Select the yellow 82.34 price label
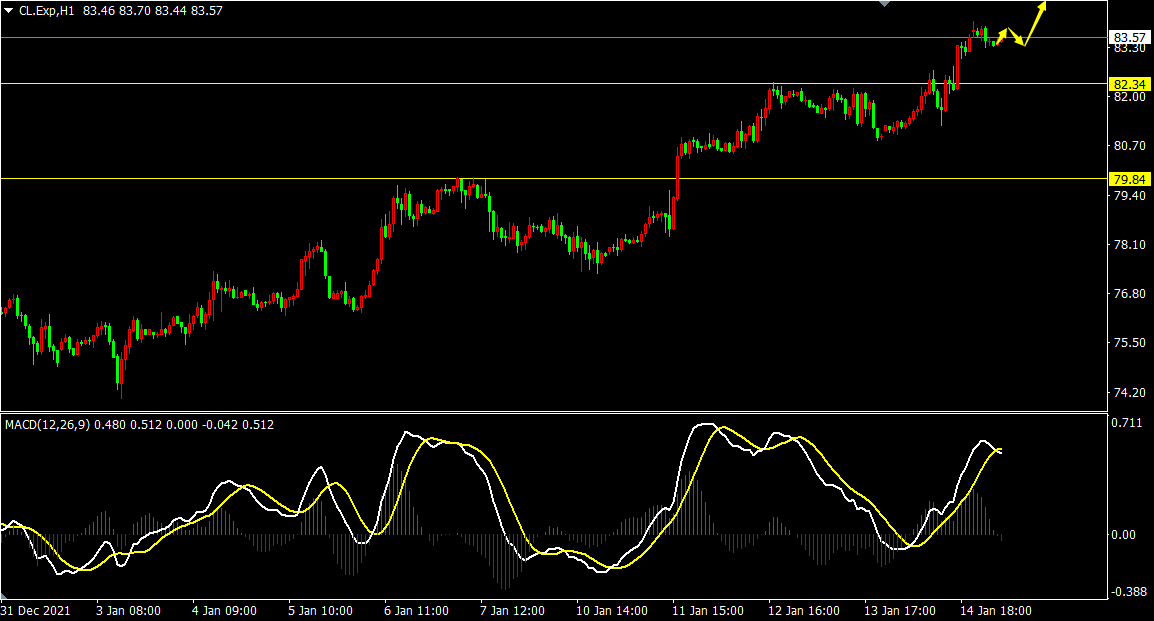The image size is (1154, 621). click(x=1129, y=85)
